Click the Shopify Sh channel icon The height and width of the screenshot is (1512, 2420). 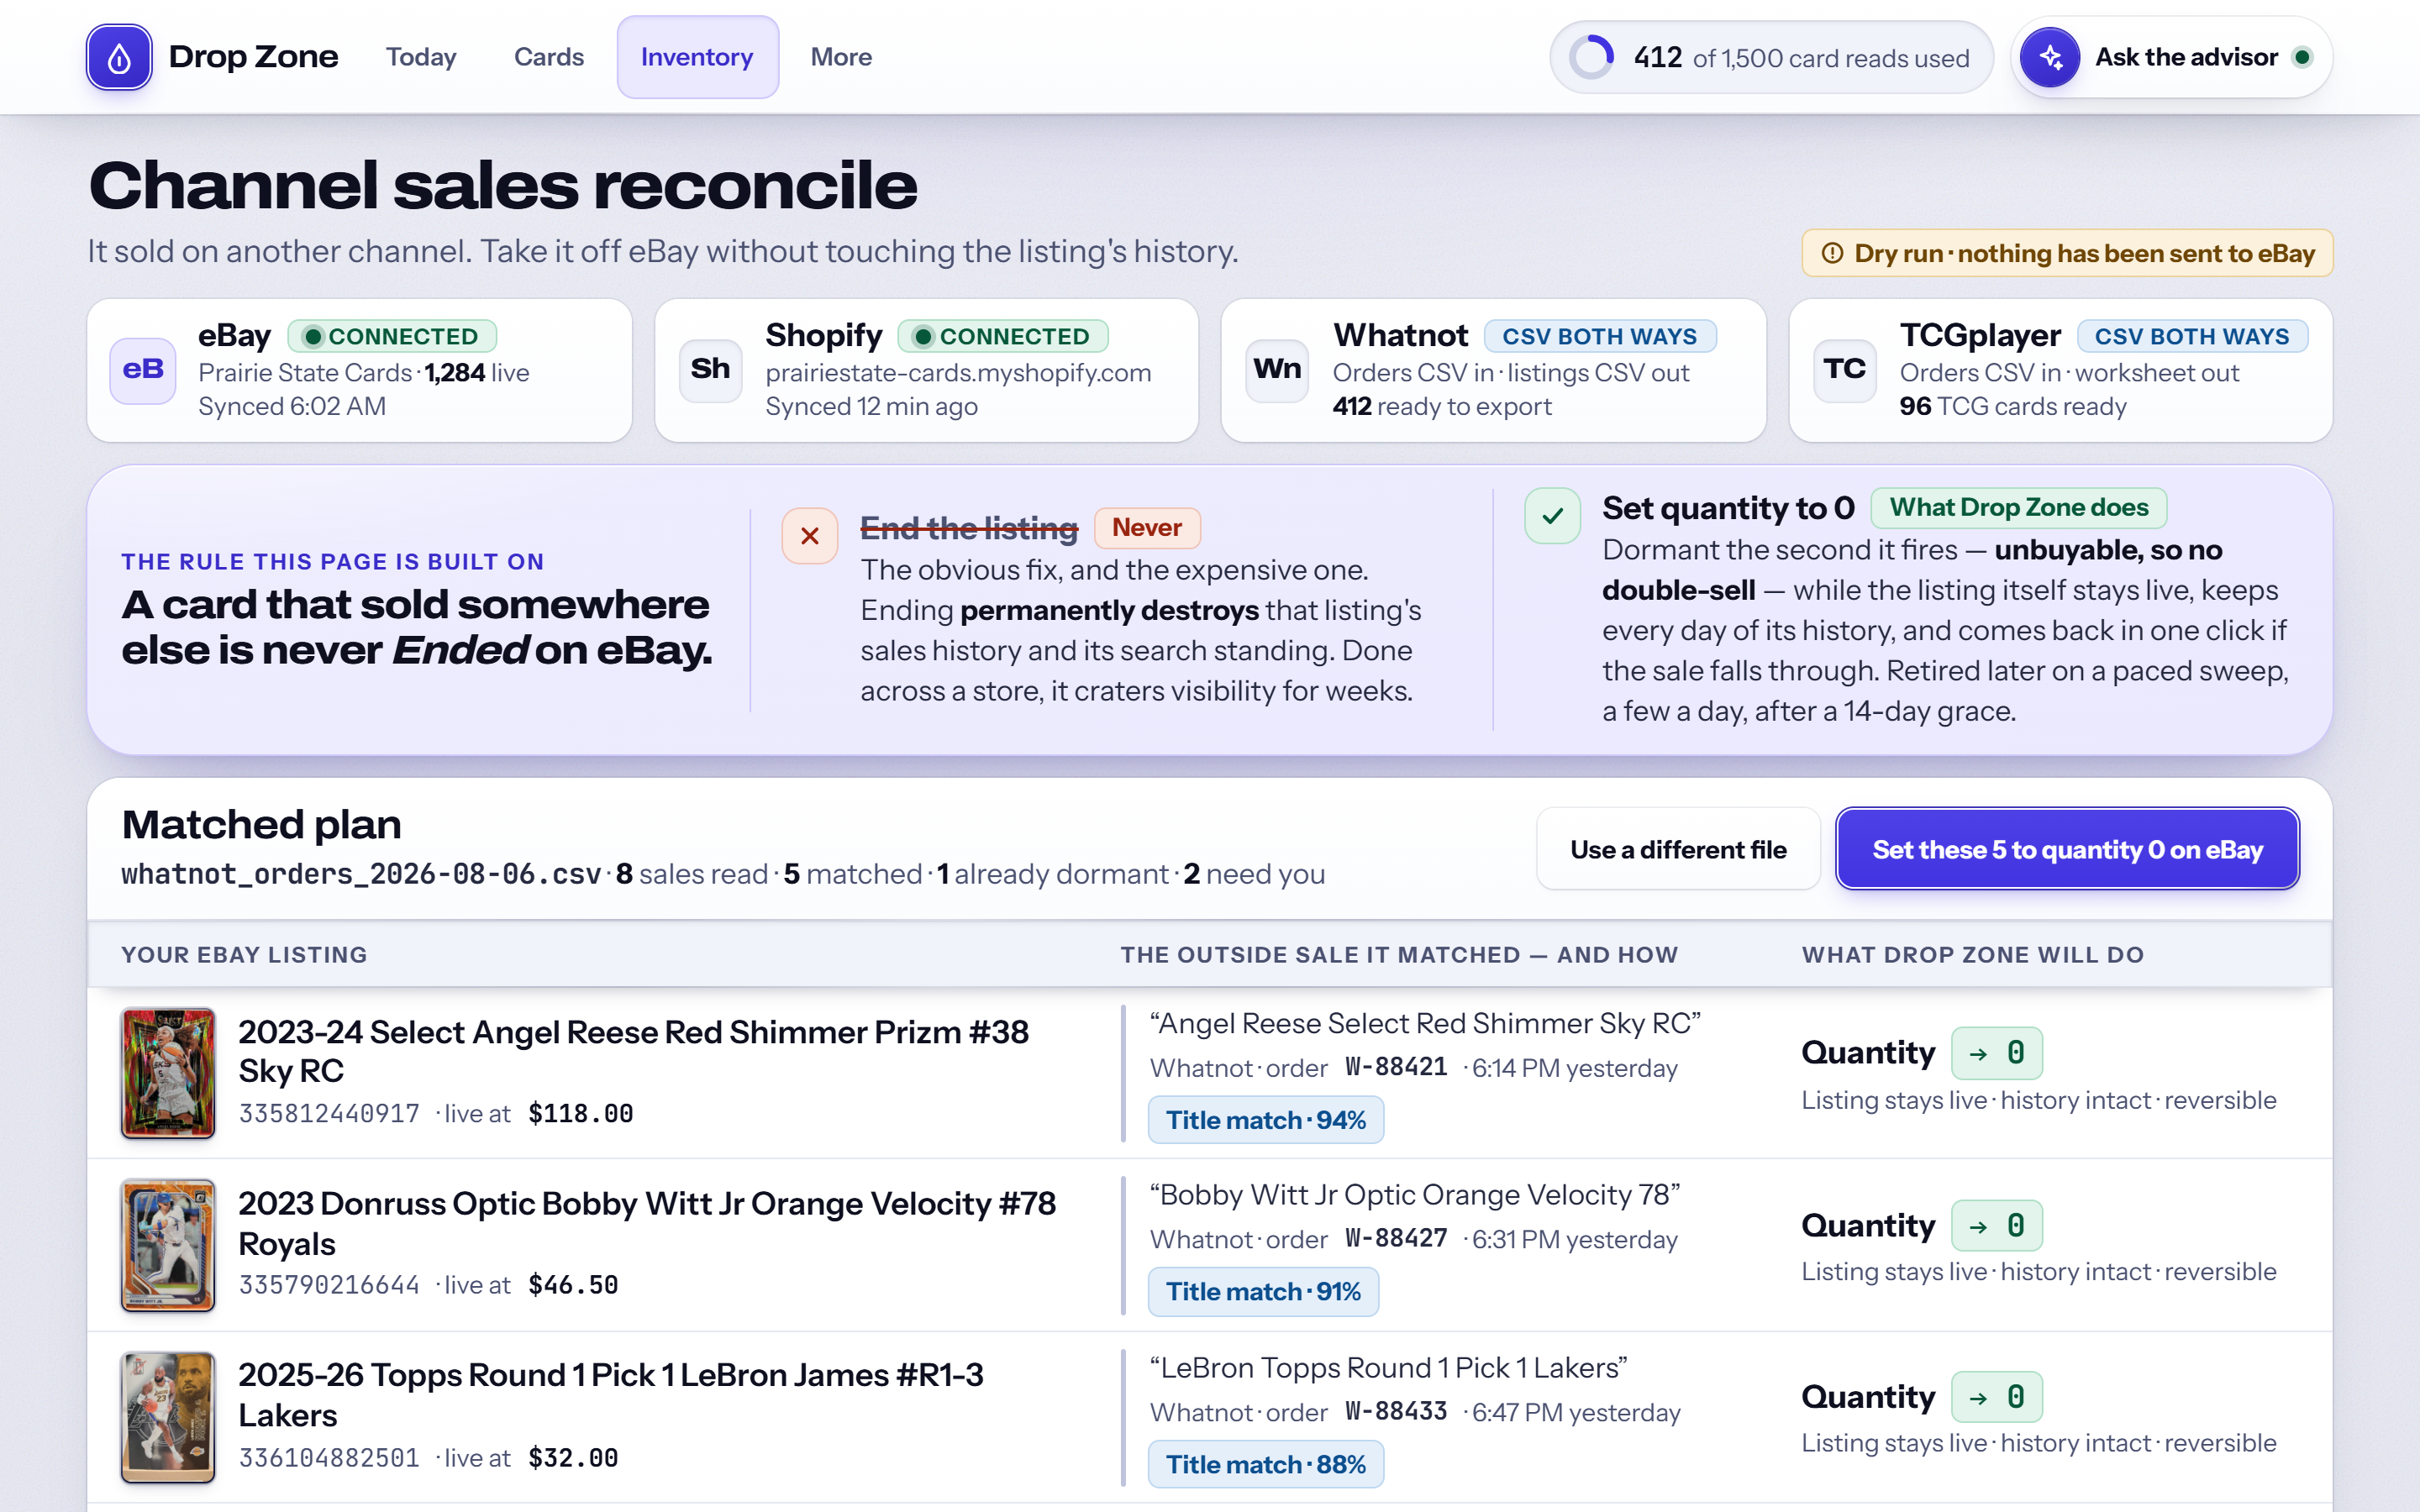coord(710,370)
